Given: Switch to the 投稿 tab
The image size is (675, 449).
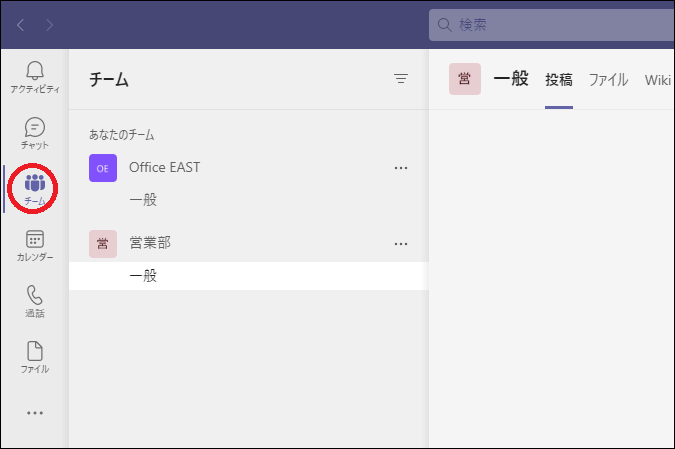Looking at the screenshot, I should click(559, 80).
